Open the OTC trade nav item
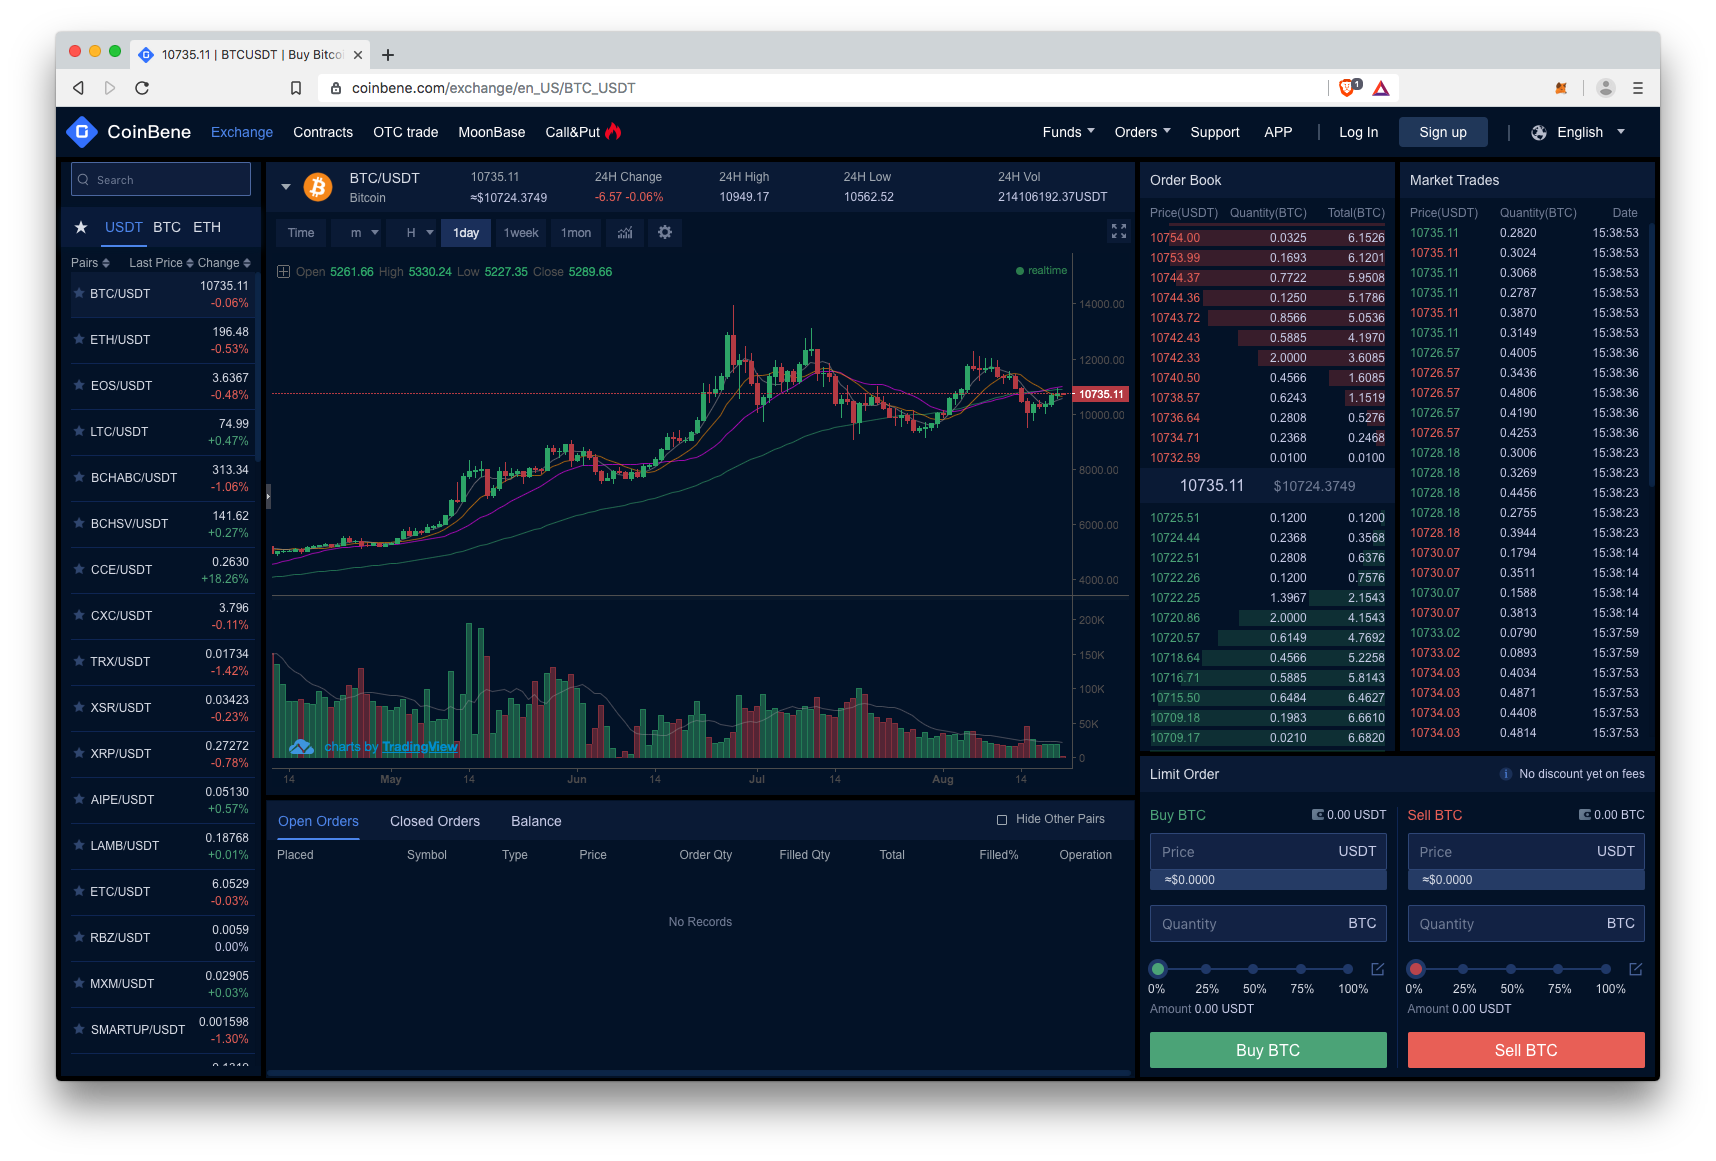The height and width of the screenshot is (1161, 1716). tap(406, 132)
